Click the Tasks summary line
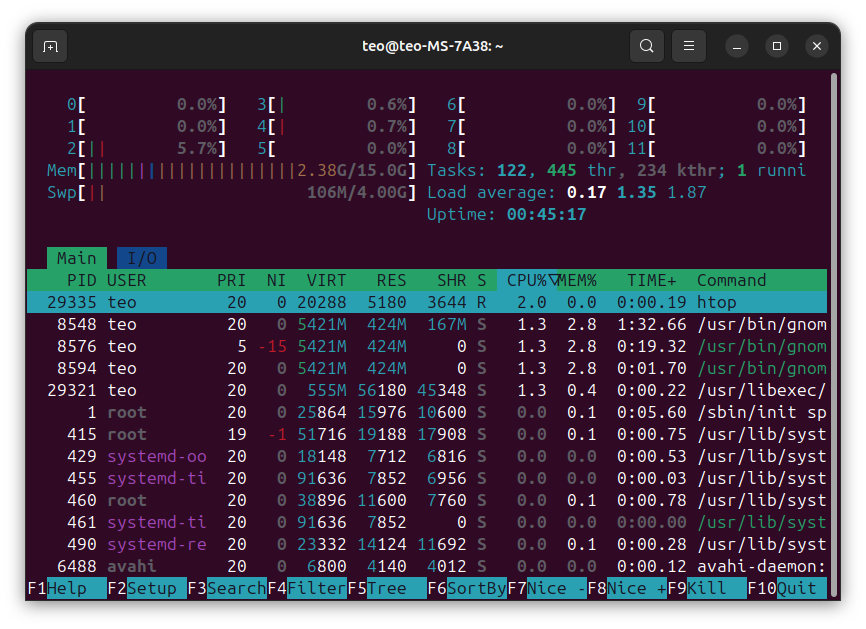This screenshot has width=866, height=629. 616,171
